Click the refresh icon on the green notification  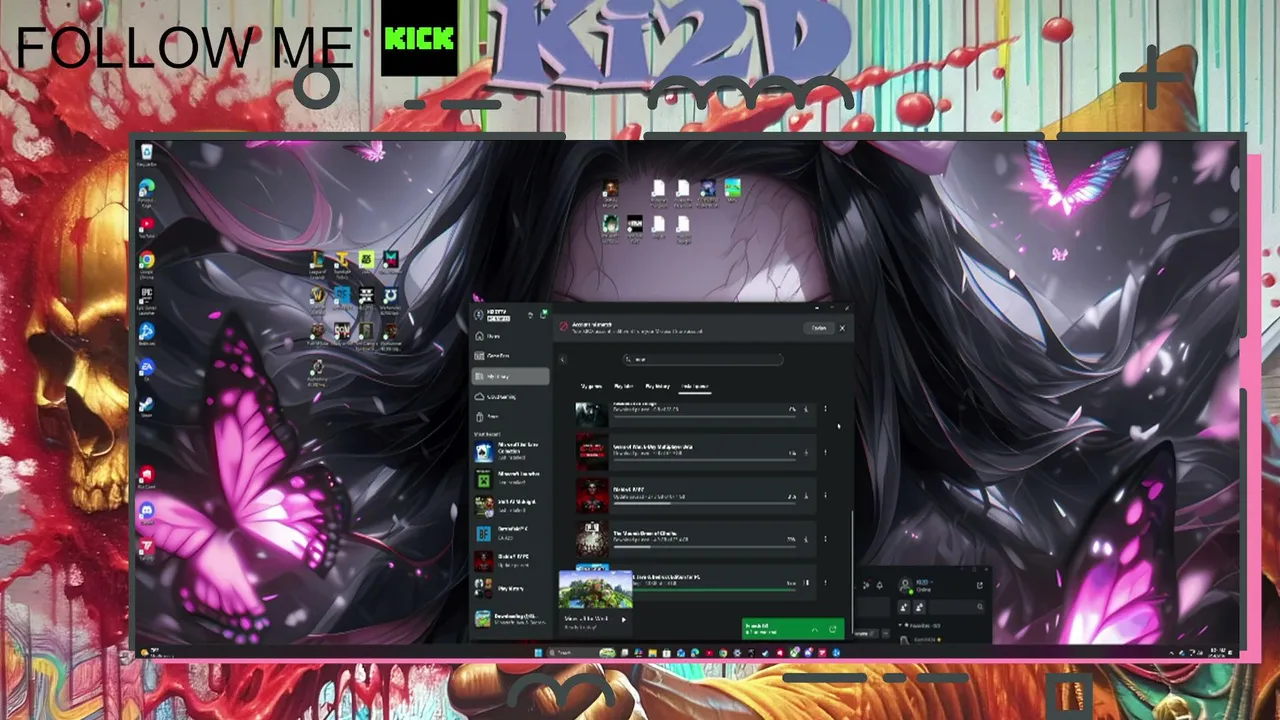832,629
